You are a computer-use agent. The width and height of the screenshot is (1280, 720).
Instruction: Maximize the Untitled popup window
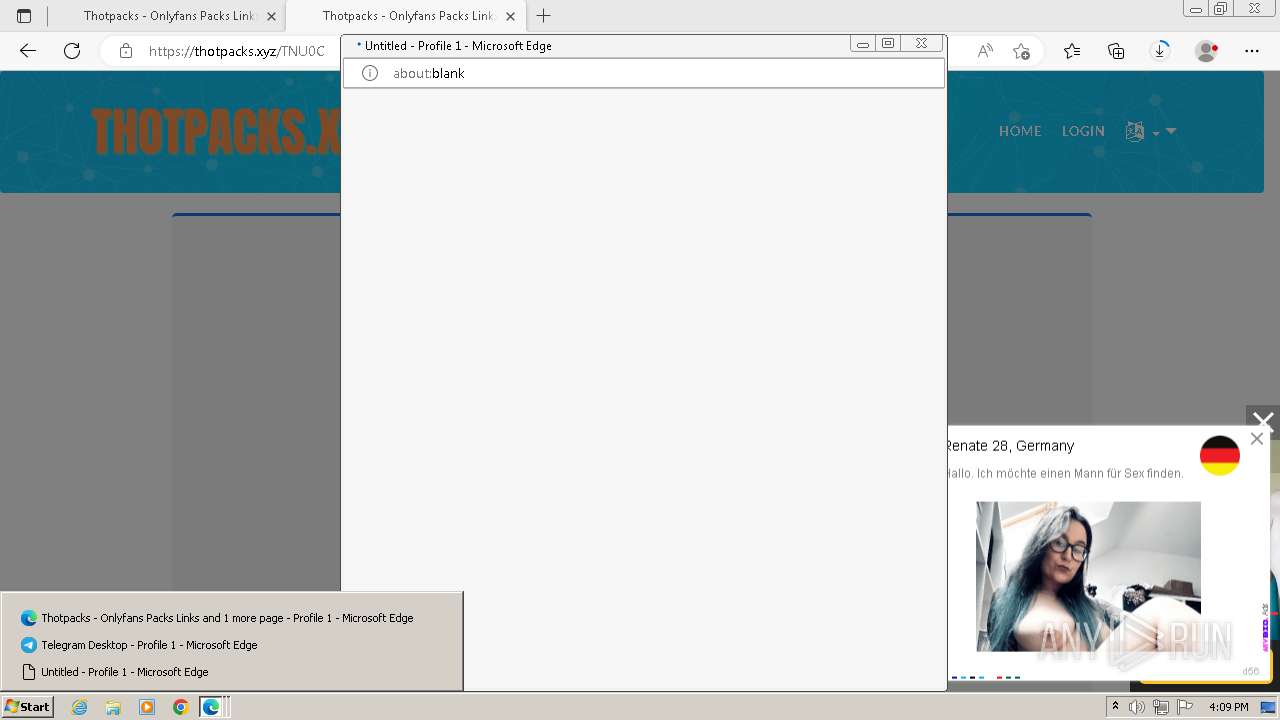tap(888, 44)
